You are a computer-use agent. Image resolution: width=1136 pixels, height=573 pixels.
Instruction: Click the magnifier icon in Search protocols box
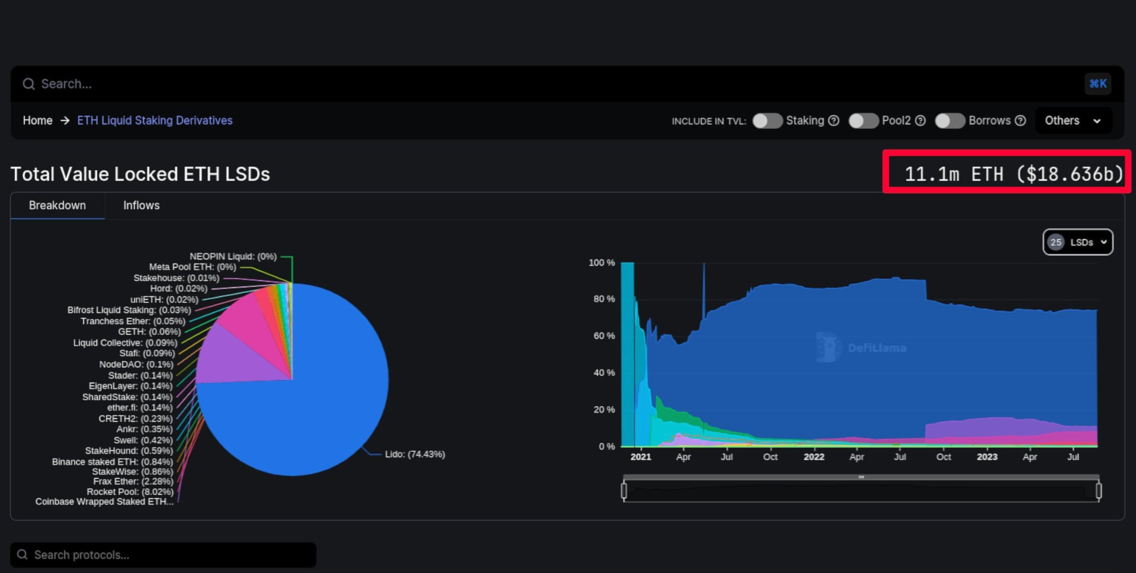pyautogui.click(x=22, y=555)
